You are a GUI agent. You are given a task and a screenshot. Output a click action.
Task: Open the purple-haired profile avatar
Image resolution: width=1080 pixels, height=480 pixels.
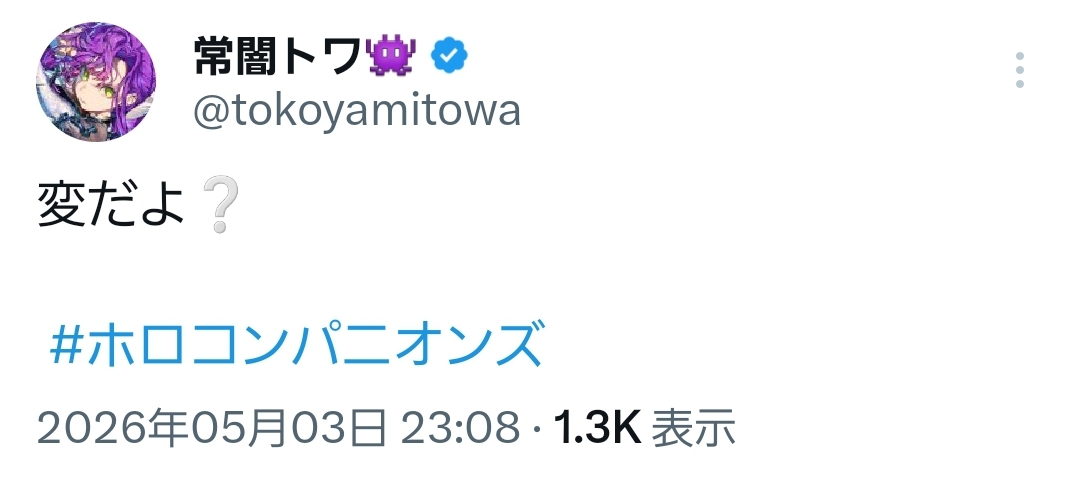96,82
